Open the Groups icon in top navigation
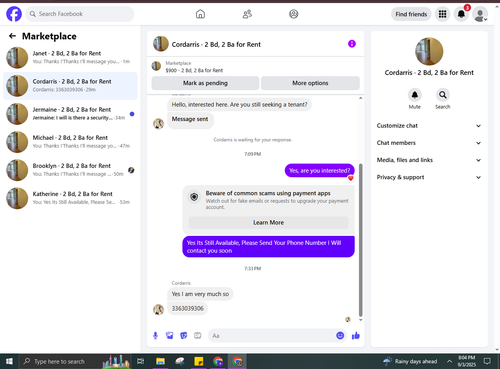This screenshot has width=500, height=369. click(x=294, y=14)
